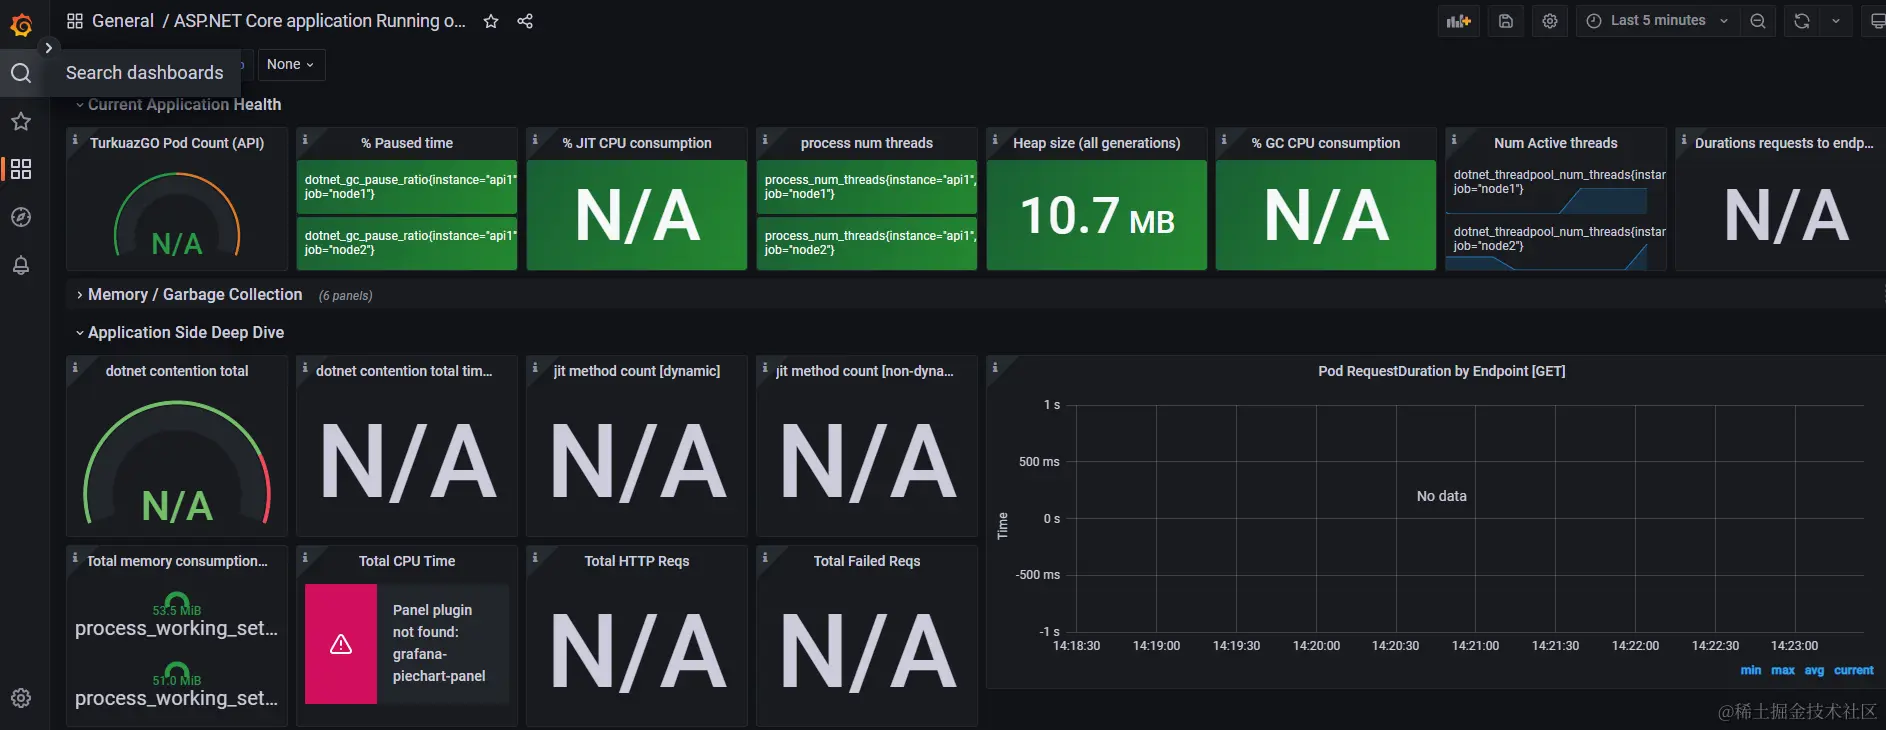Viewport: 1886px width, 730px height.
Task: Click the node2 process_num_threads stat tile
Action: click(x=867, y=243)
